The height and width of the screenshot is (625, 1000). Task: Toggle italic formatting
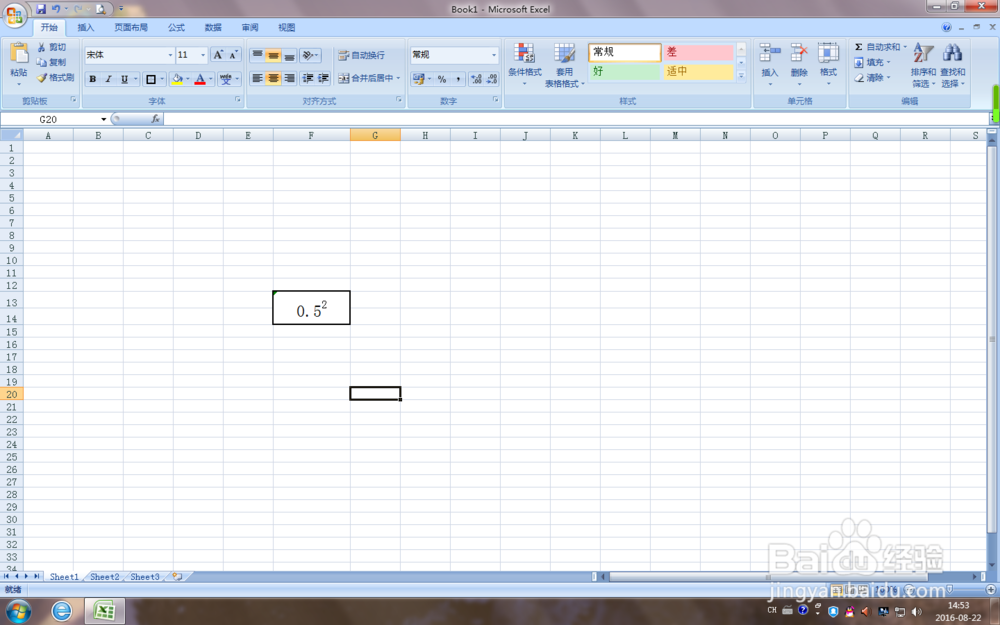pyautogui.click(x=108, y=79)
